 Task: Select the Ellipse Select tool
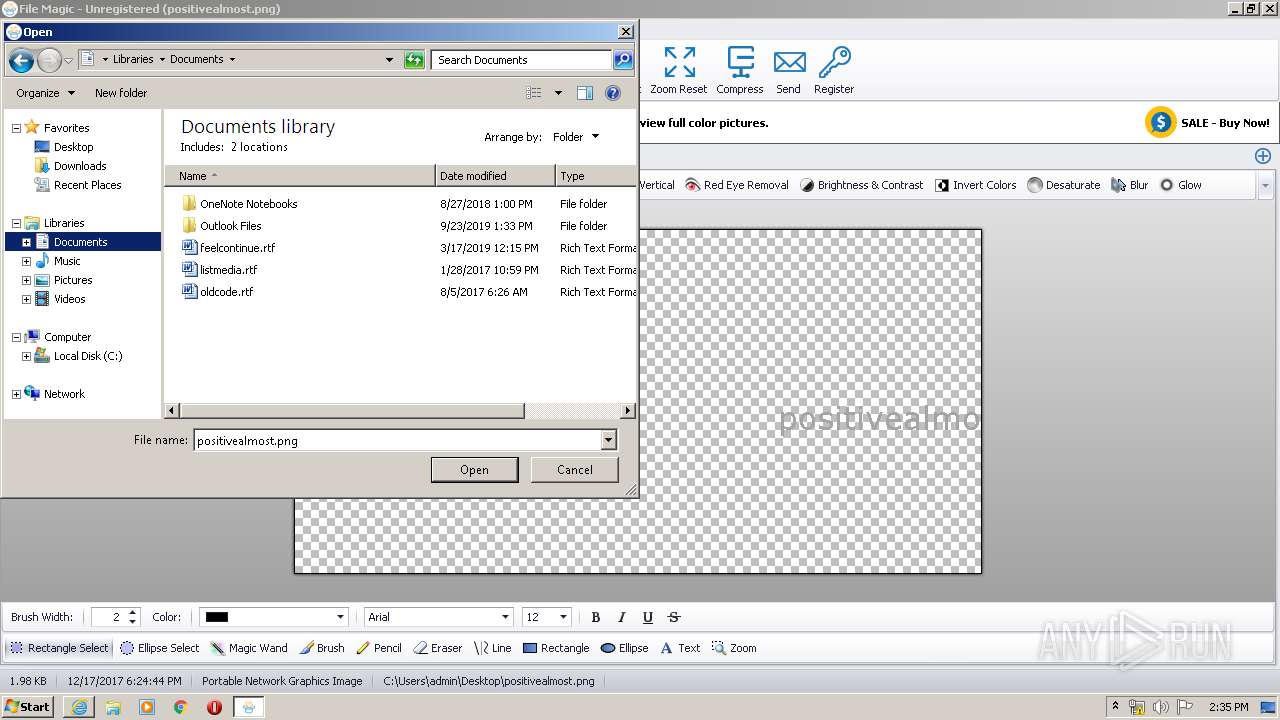[160, 648]
